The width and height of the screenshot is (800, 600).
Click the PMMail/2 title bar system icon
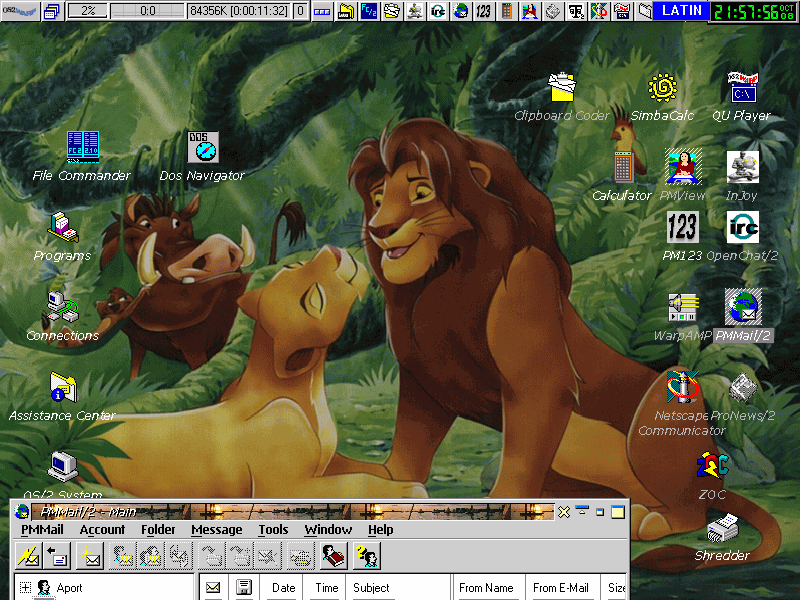[x=21, y=511]
